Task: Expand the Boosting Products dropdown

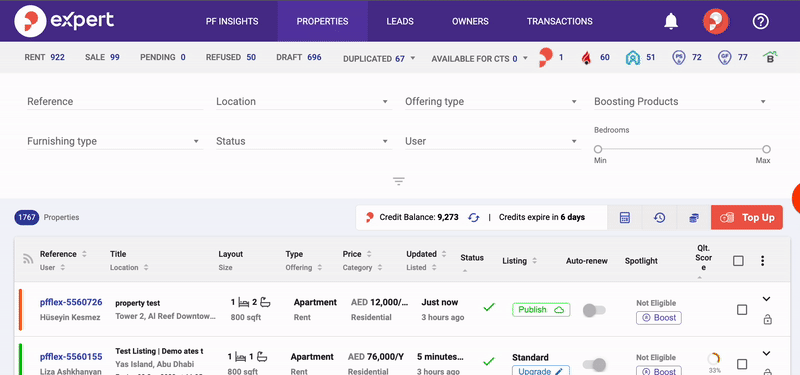Action: (682, 102)
